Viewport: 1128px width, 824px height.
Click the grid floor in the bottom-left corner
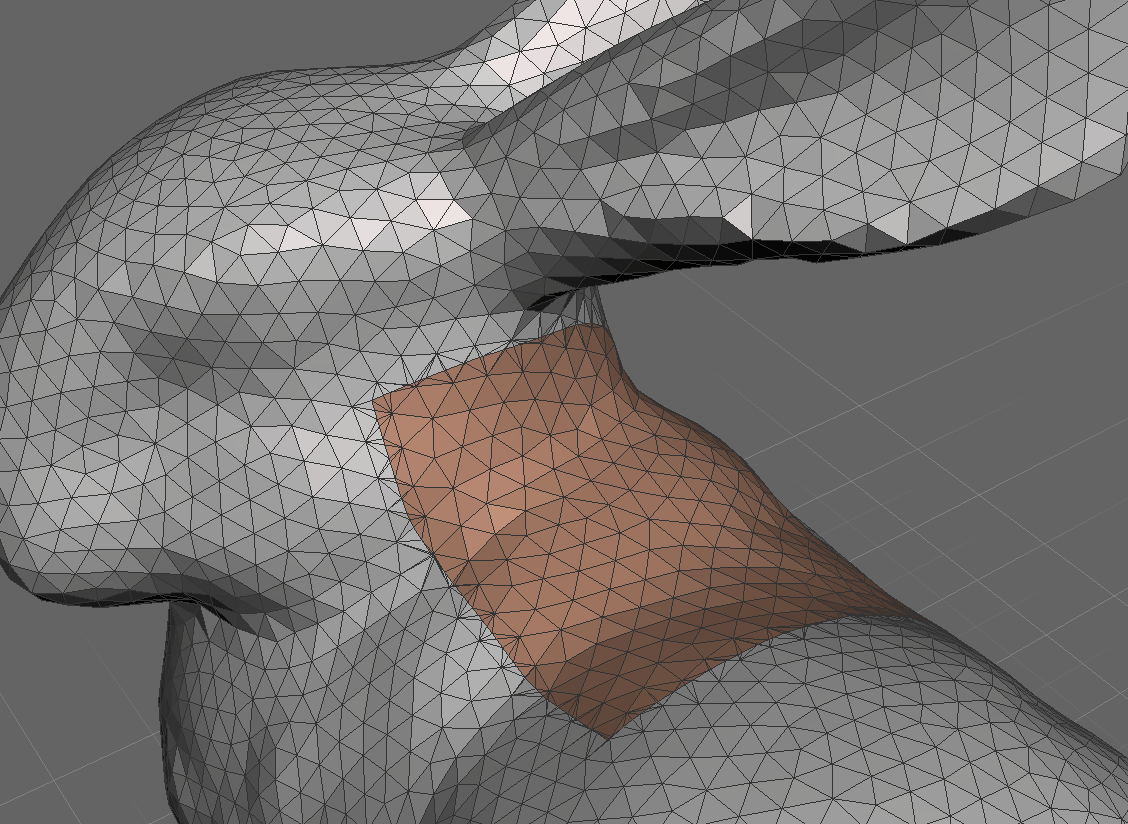pos(60,760)
